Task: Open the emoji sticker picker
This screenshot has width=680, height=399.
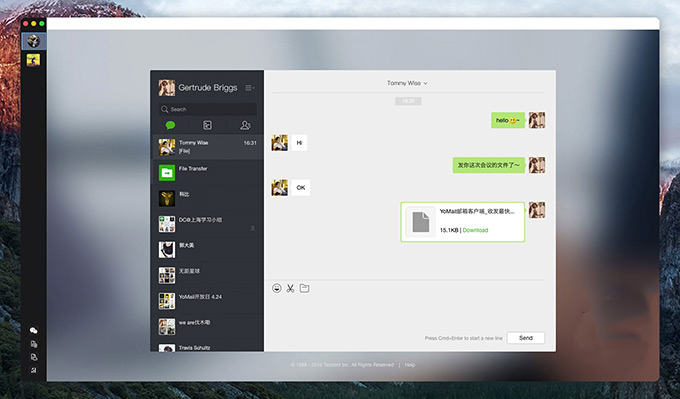Action: pos(277,288)
